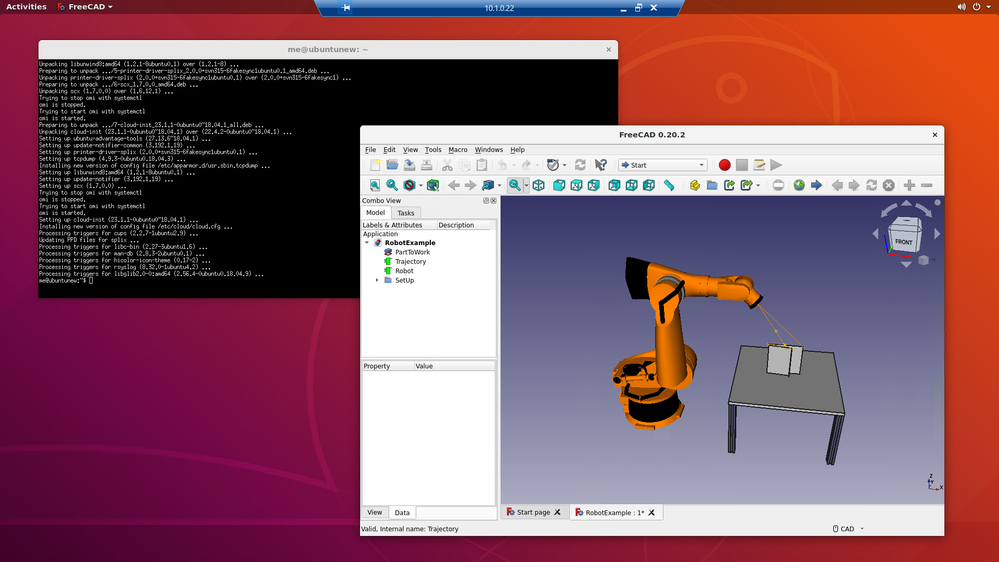Open website globe icon
999x562 pixels.
[x=799, y=185]
